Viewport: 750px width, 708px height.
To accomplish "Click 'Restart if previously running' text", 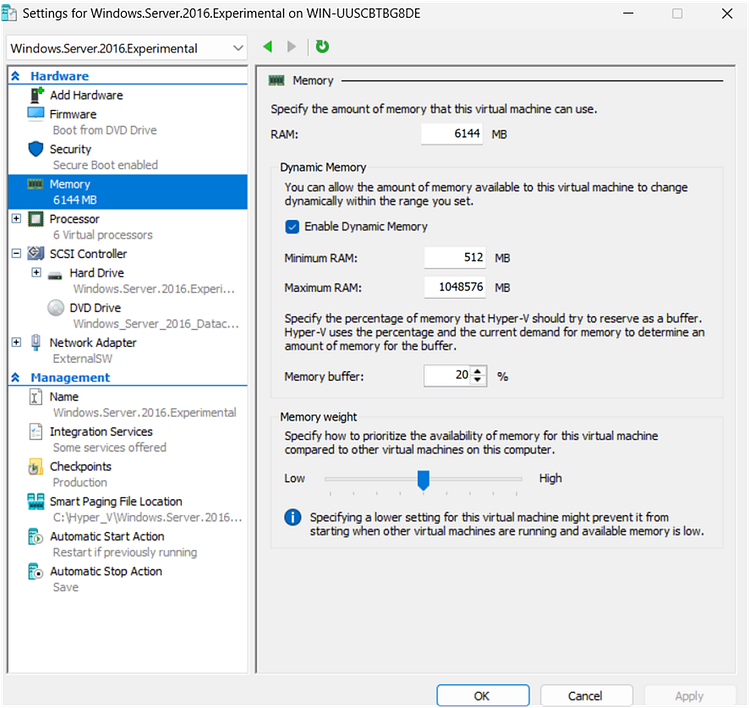I will pyautogui.click(x=125, y=553).
